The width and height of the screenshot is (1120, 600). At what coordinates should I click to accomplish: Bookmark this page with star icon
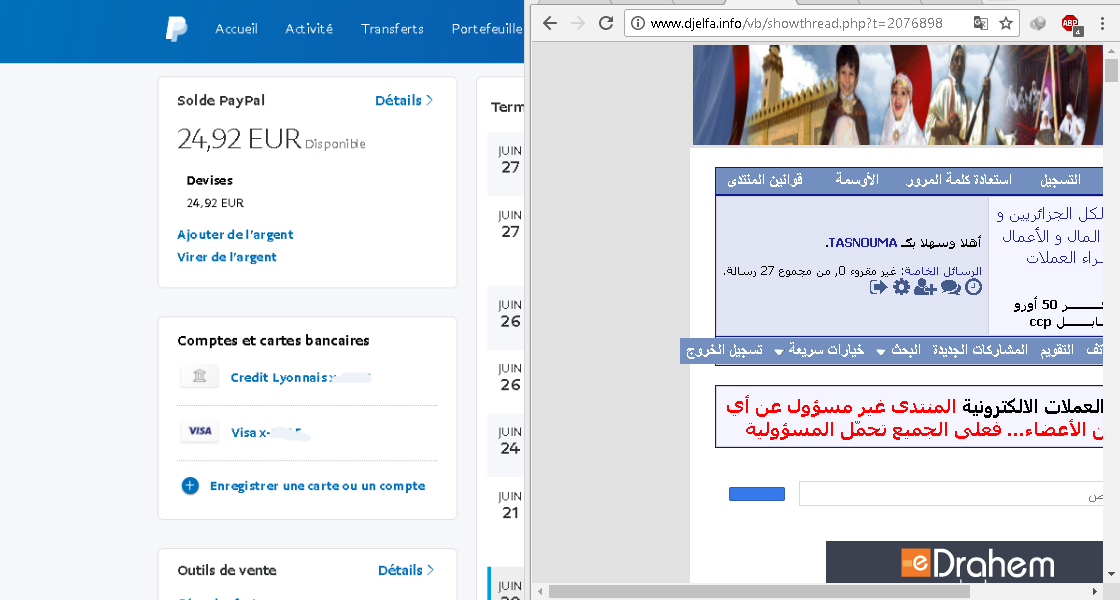pyautogui.click(x=1006, y=23)
